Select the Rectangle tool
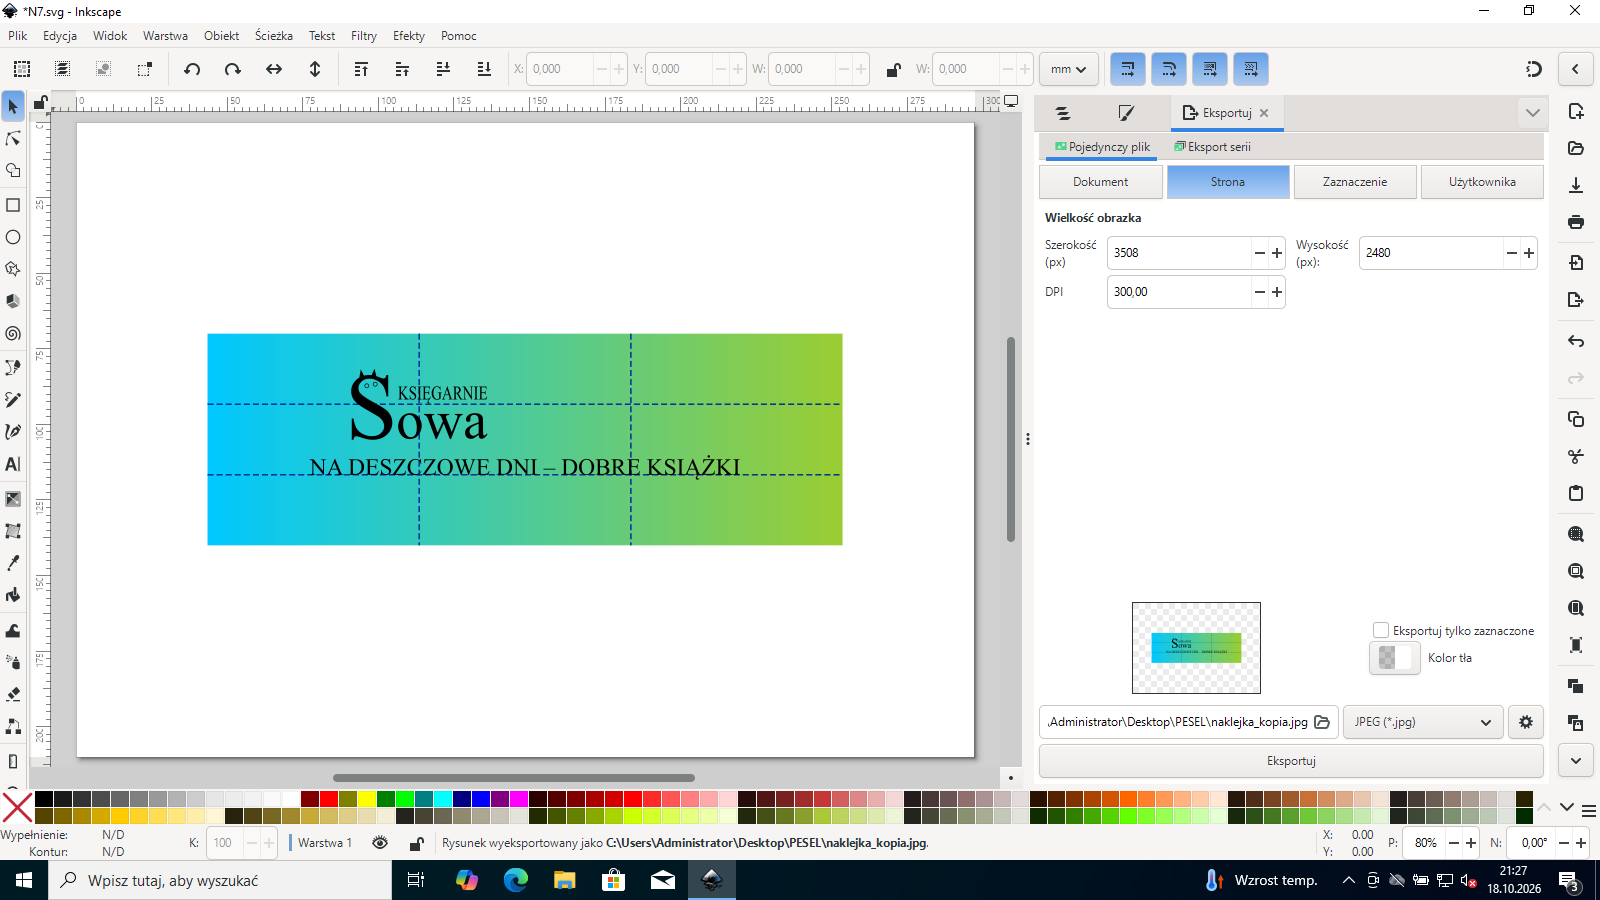This screenshot has width=1600, height=900. tap(13, 205)
